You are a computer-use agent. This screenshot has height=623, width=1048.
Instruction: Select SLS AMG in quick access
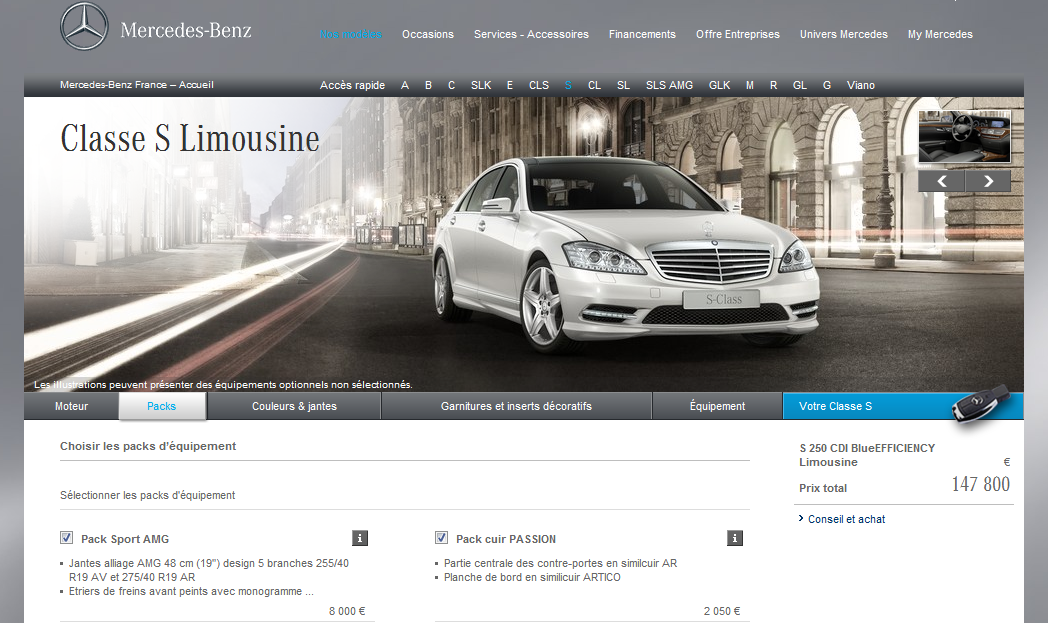tap(669, 86)
